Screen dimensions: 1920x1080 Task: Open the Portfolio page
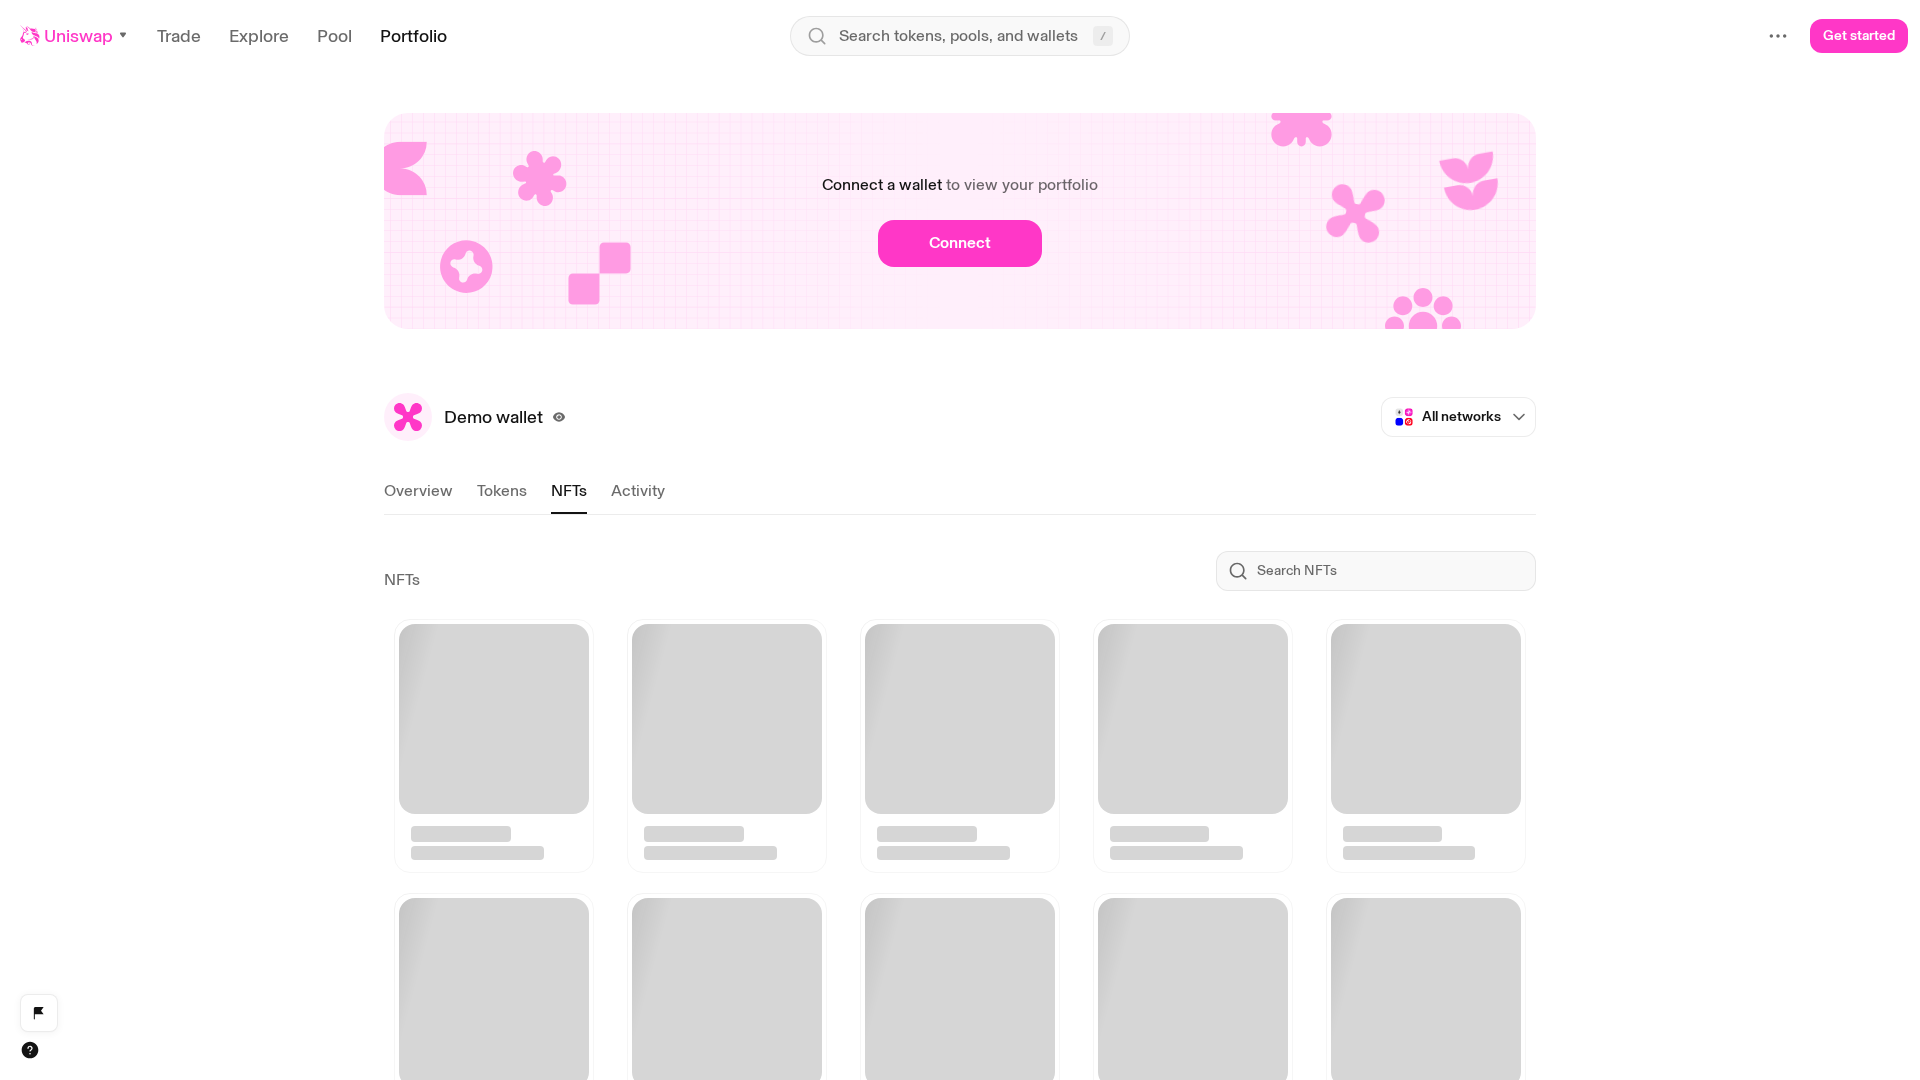tap(413, 36)
